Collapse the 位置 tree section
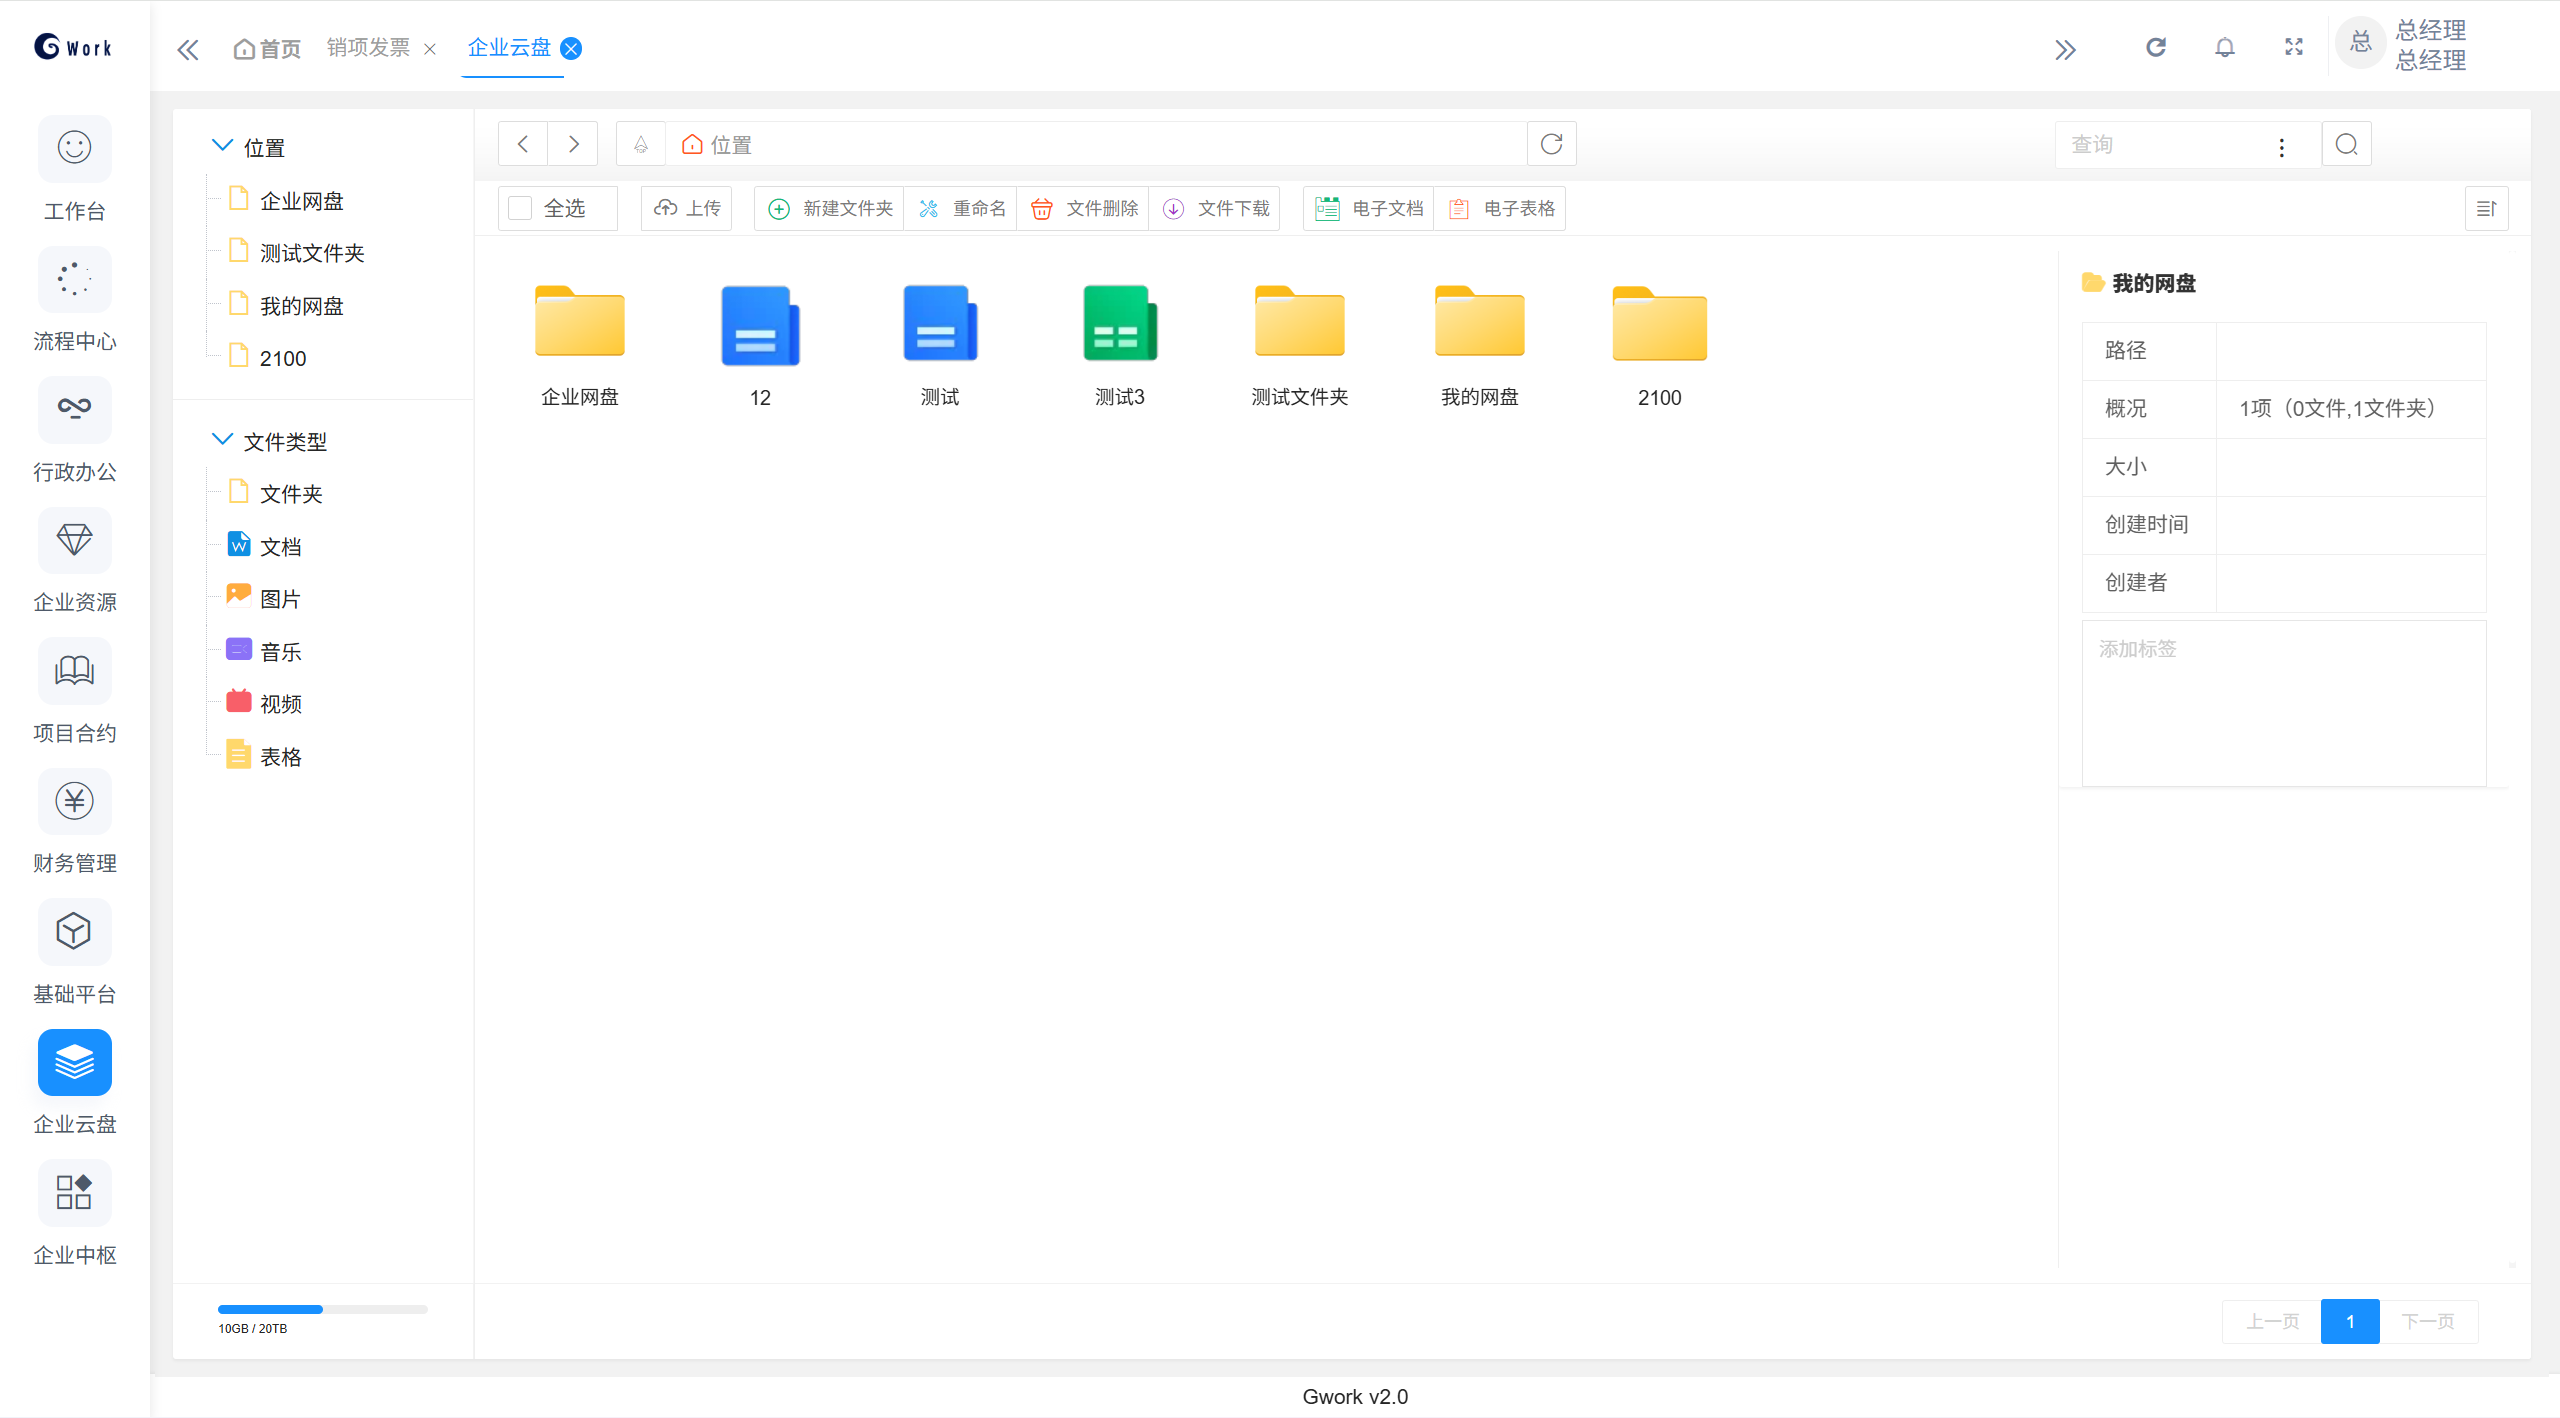The image size is (2560, 1418). [222, 146]
